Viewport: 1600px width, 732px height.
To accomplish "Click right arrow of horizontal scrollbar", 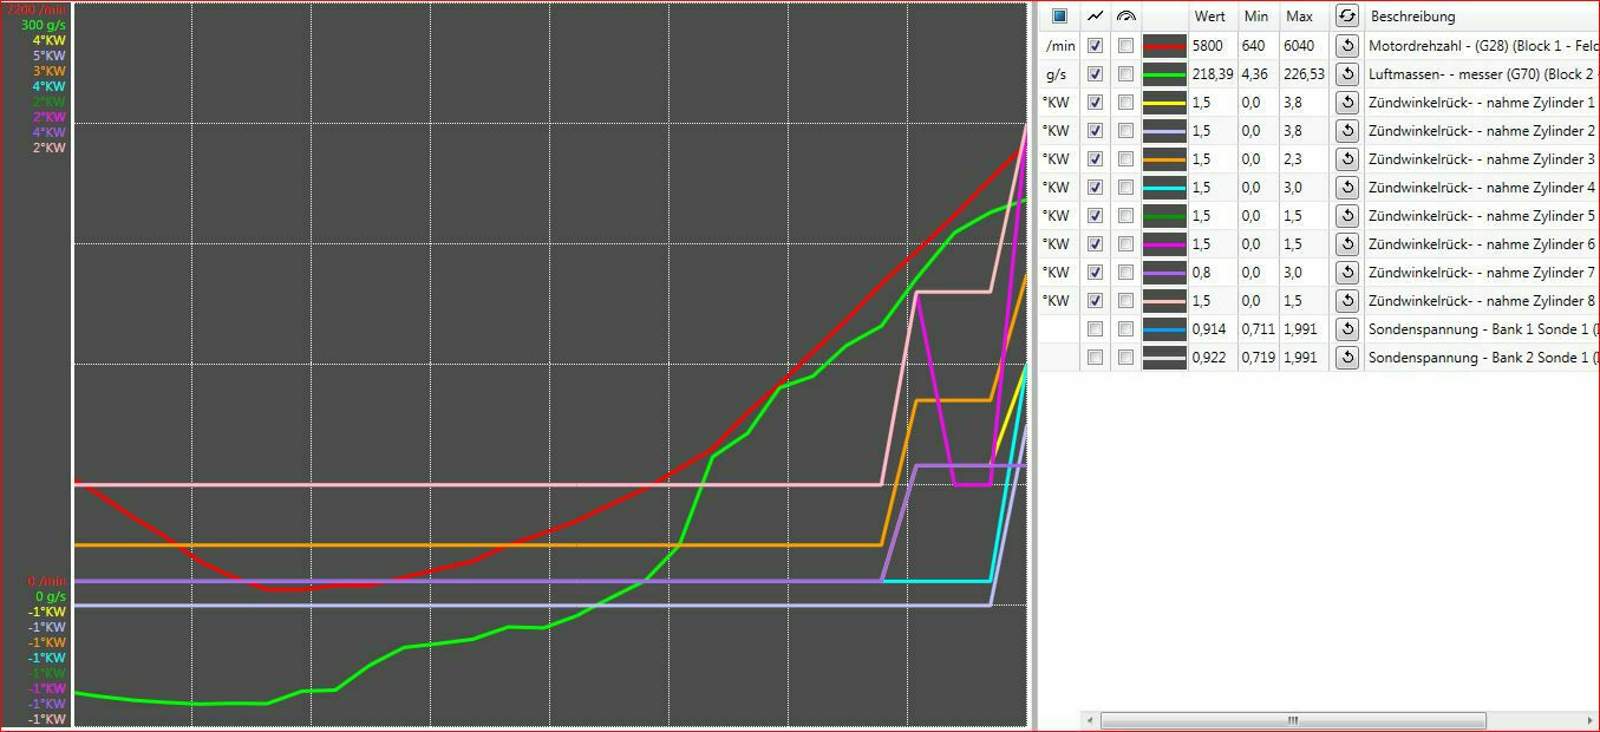I will [1589, 720].
